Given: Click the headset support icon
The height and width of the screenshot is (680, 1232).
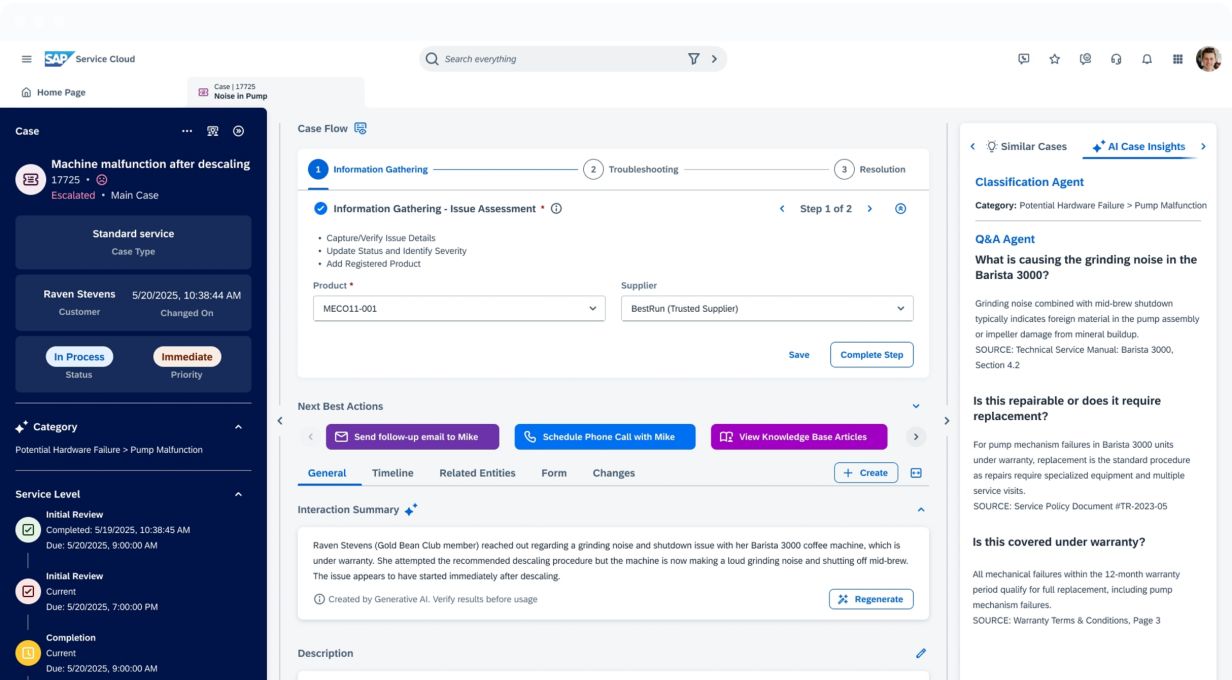Looking at the screenshot, I should coord(1116,59).
